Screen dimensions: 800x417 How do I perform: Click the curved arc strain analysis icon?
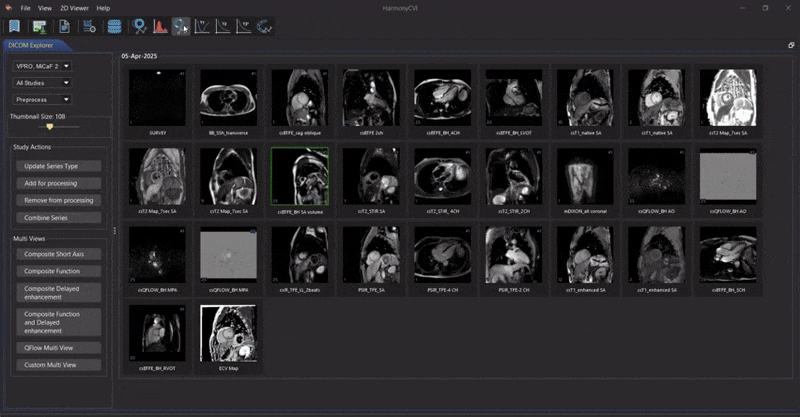264,27
